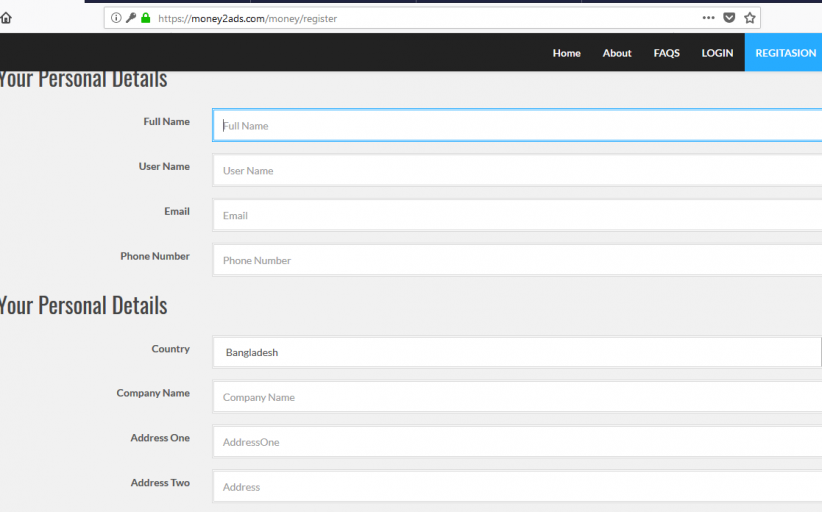The height and width of the screenshot is (512, 822).
Task: Click the Company Name field
Action: pos(517,397)
